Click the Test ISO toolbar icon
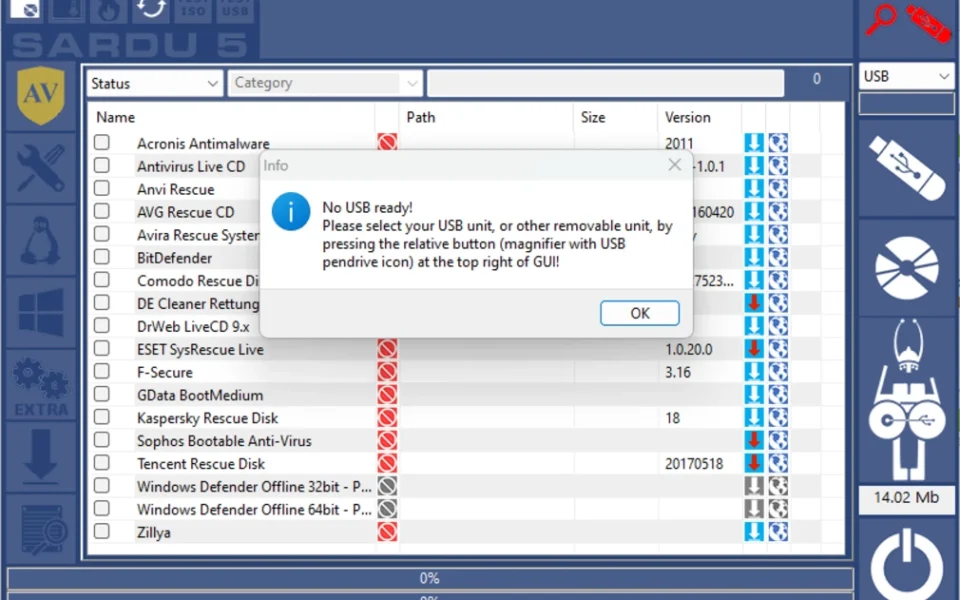 (x=193, y=10)
